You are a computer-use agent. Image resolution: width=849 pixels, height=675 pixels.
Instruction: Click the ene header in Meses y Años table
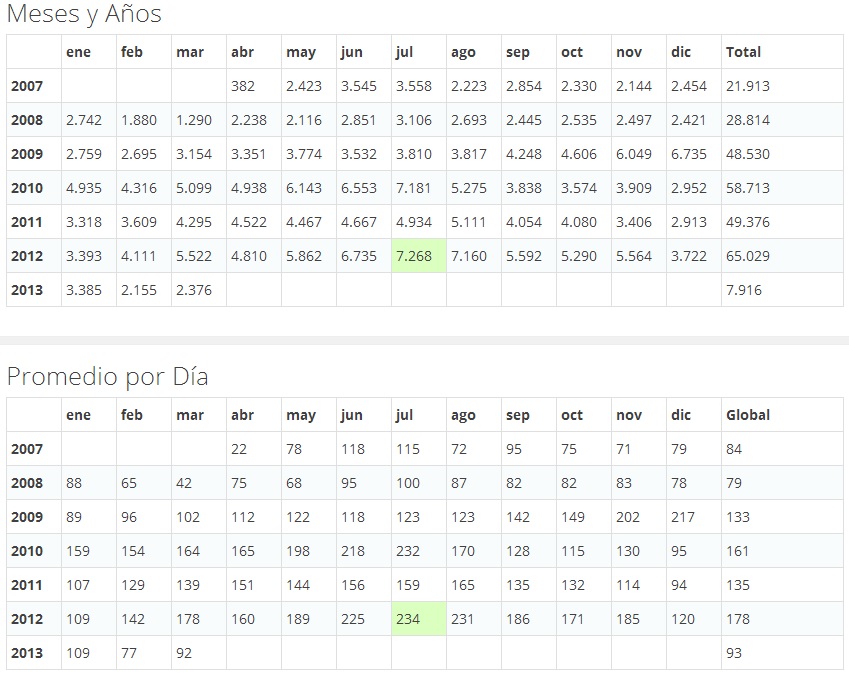pyautogui.click(x=78, y=52)
